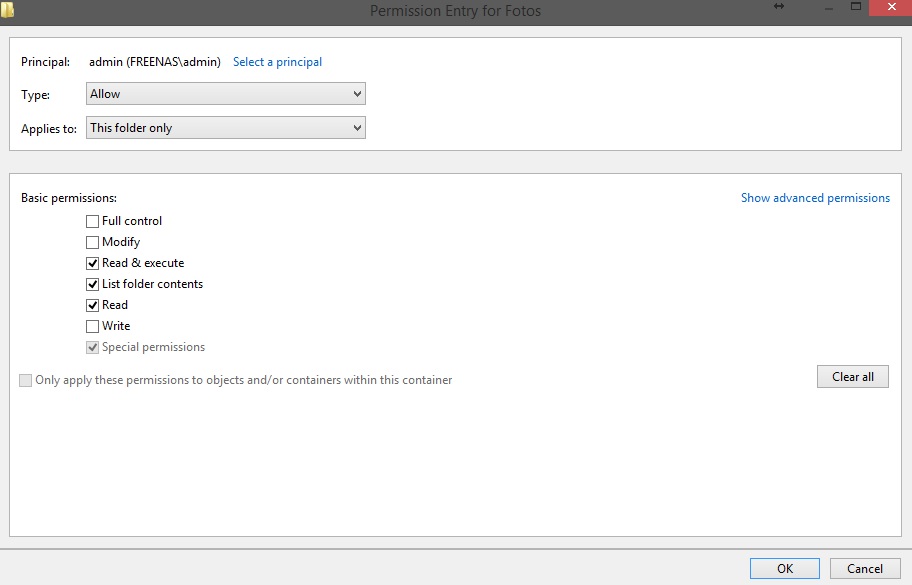The height and width of the screenshot is (585, 912).
Task: Click the Type: label
Action: click(x=35, y=95)
